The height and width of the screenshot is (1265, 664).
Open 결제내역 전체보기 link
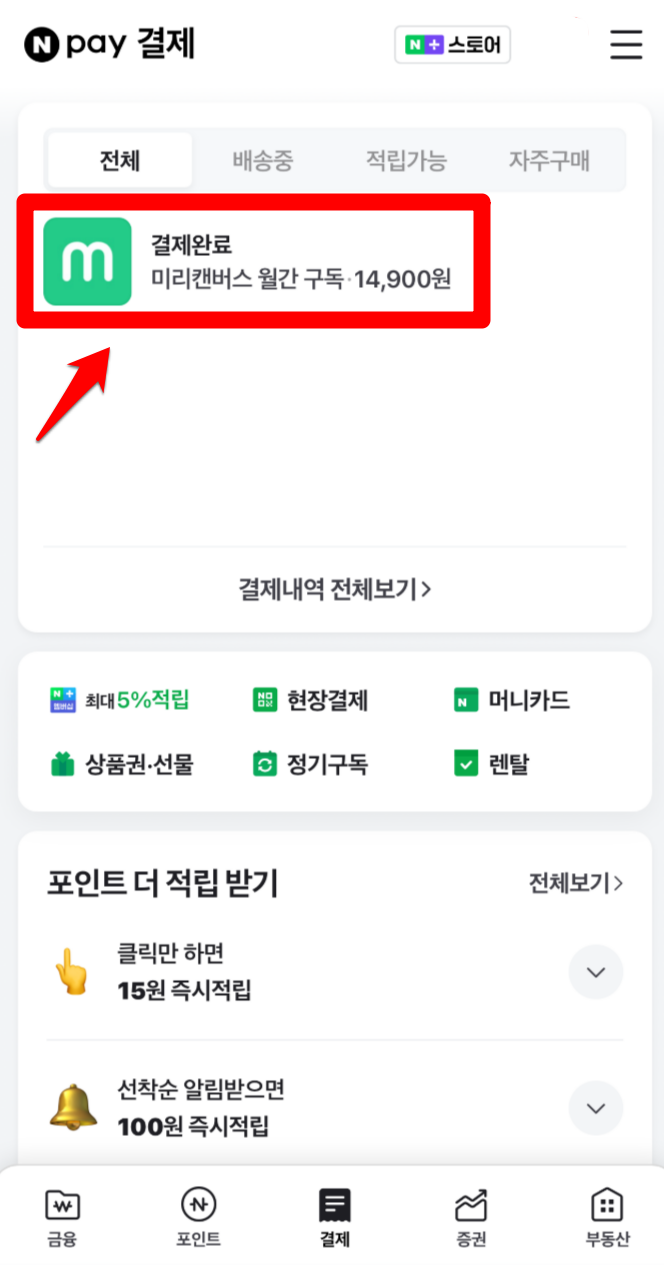(335, 589)
